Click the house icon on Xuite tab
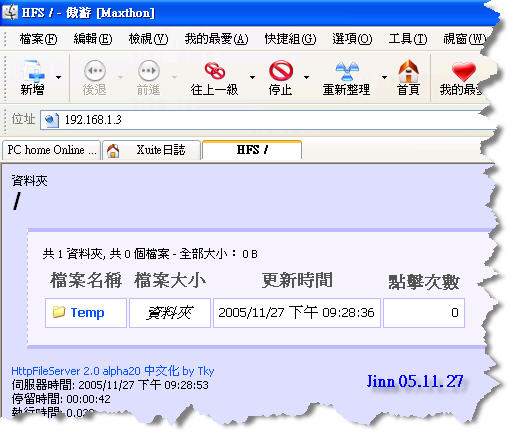 113,151
